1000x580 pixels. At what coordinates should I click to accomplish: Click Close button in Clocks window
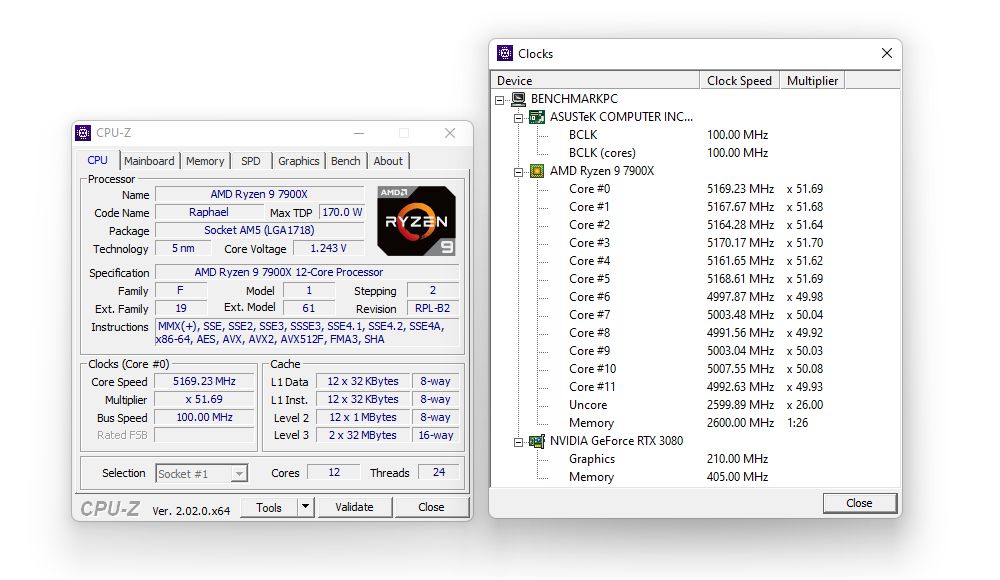pos(859,503)
